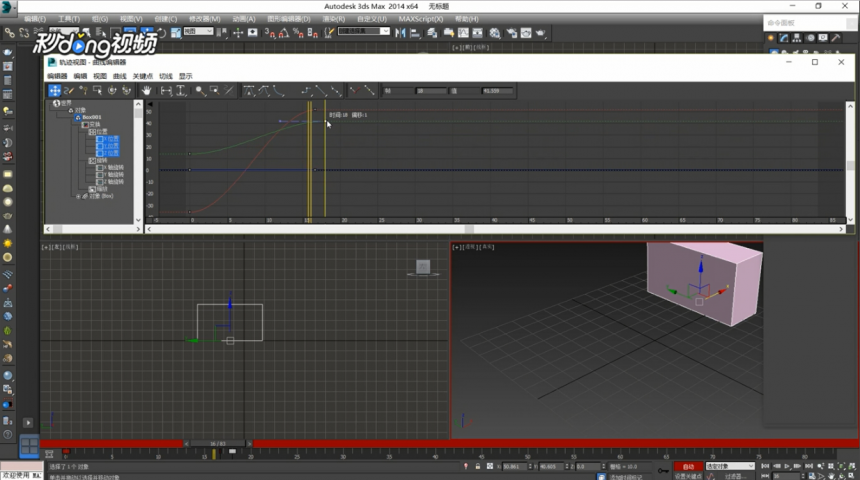Activate the Region Keys tool

(x=97, y=91)
